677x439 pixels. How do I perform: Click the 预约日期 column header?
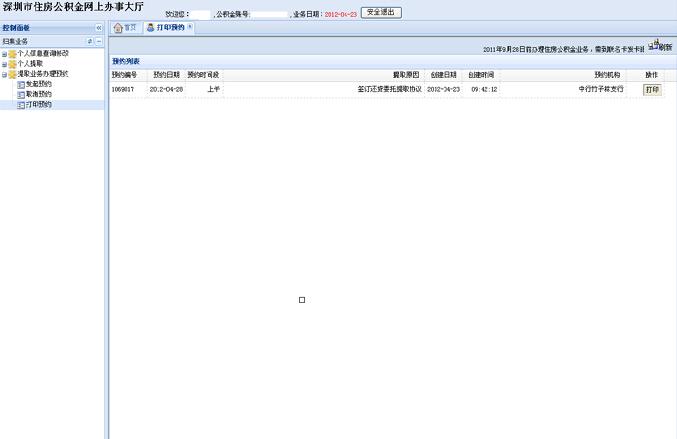click(166, 75)
